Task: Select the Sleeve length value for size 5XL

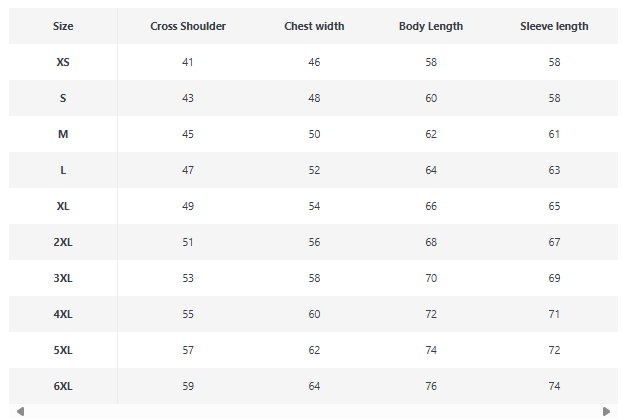Action: [554, 350]
